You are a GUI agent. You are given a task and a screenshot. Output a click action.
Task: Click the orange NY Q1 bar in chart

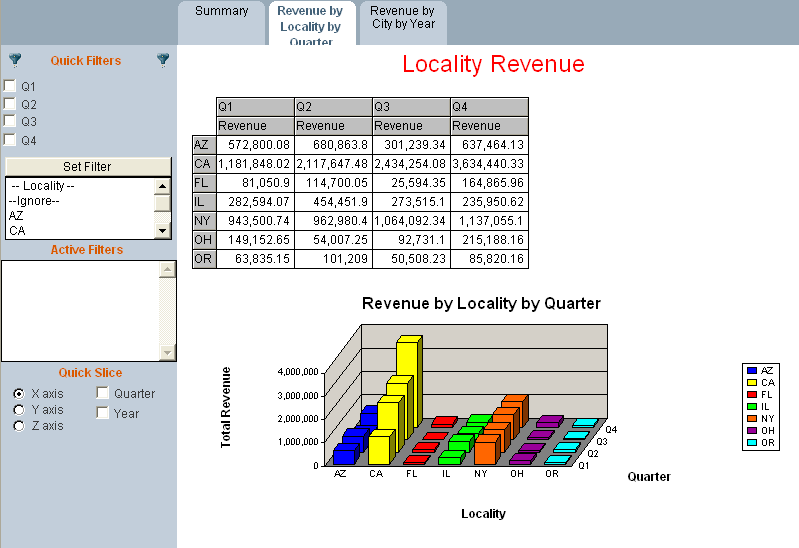(485, 451)
